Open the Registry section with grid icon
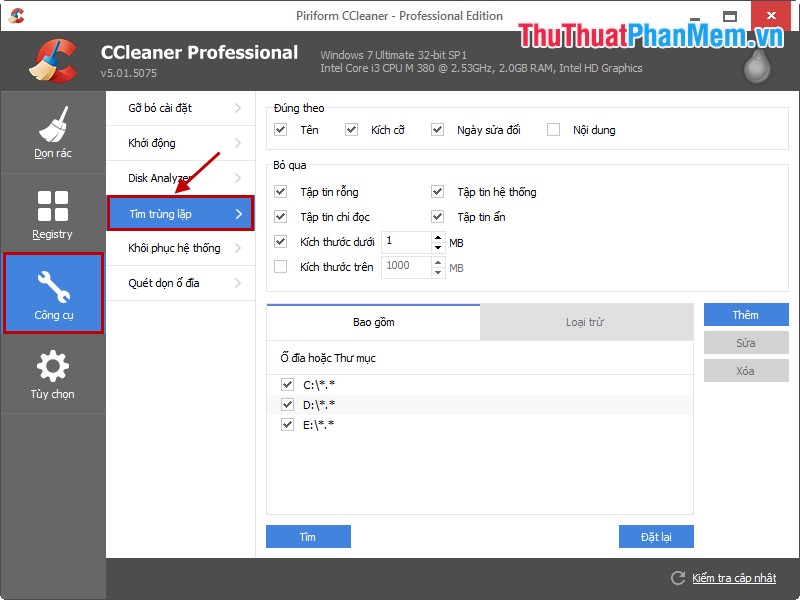This screenshot has width=800, height=600. point(52,205)
